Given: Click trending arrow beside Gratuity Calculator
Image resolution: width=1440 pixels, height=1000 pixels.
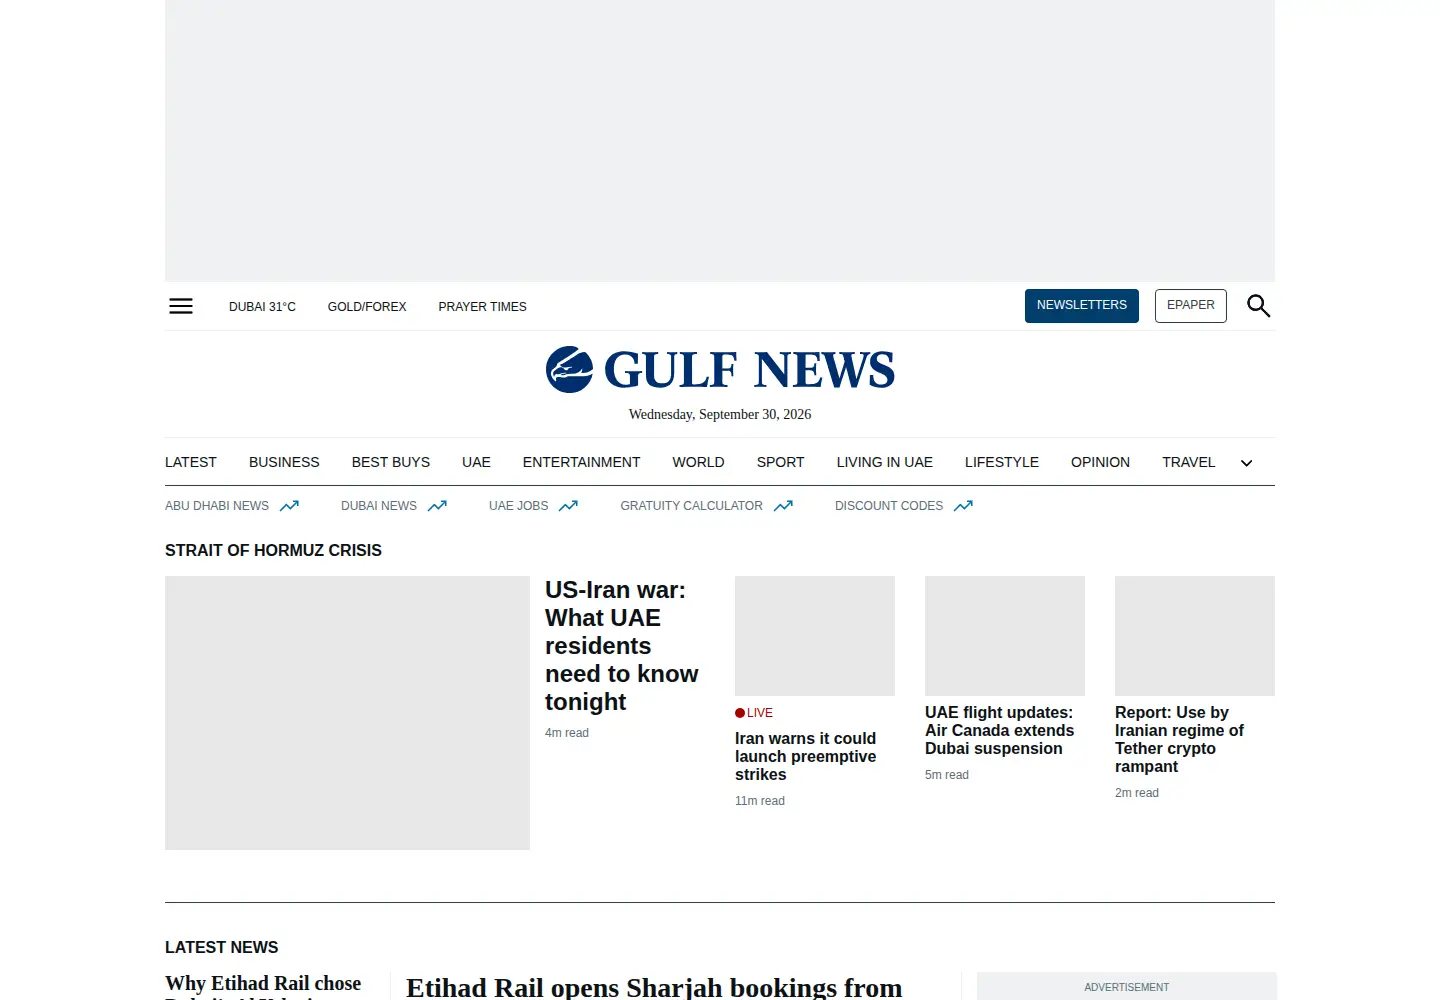Looking at the screenshot, I should click(783, 506).
